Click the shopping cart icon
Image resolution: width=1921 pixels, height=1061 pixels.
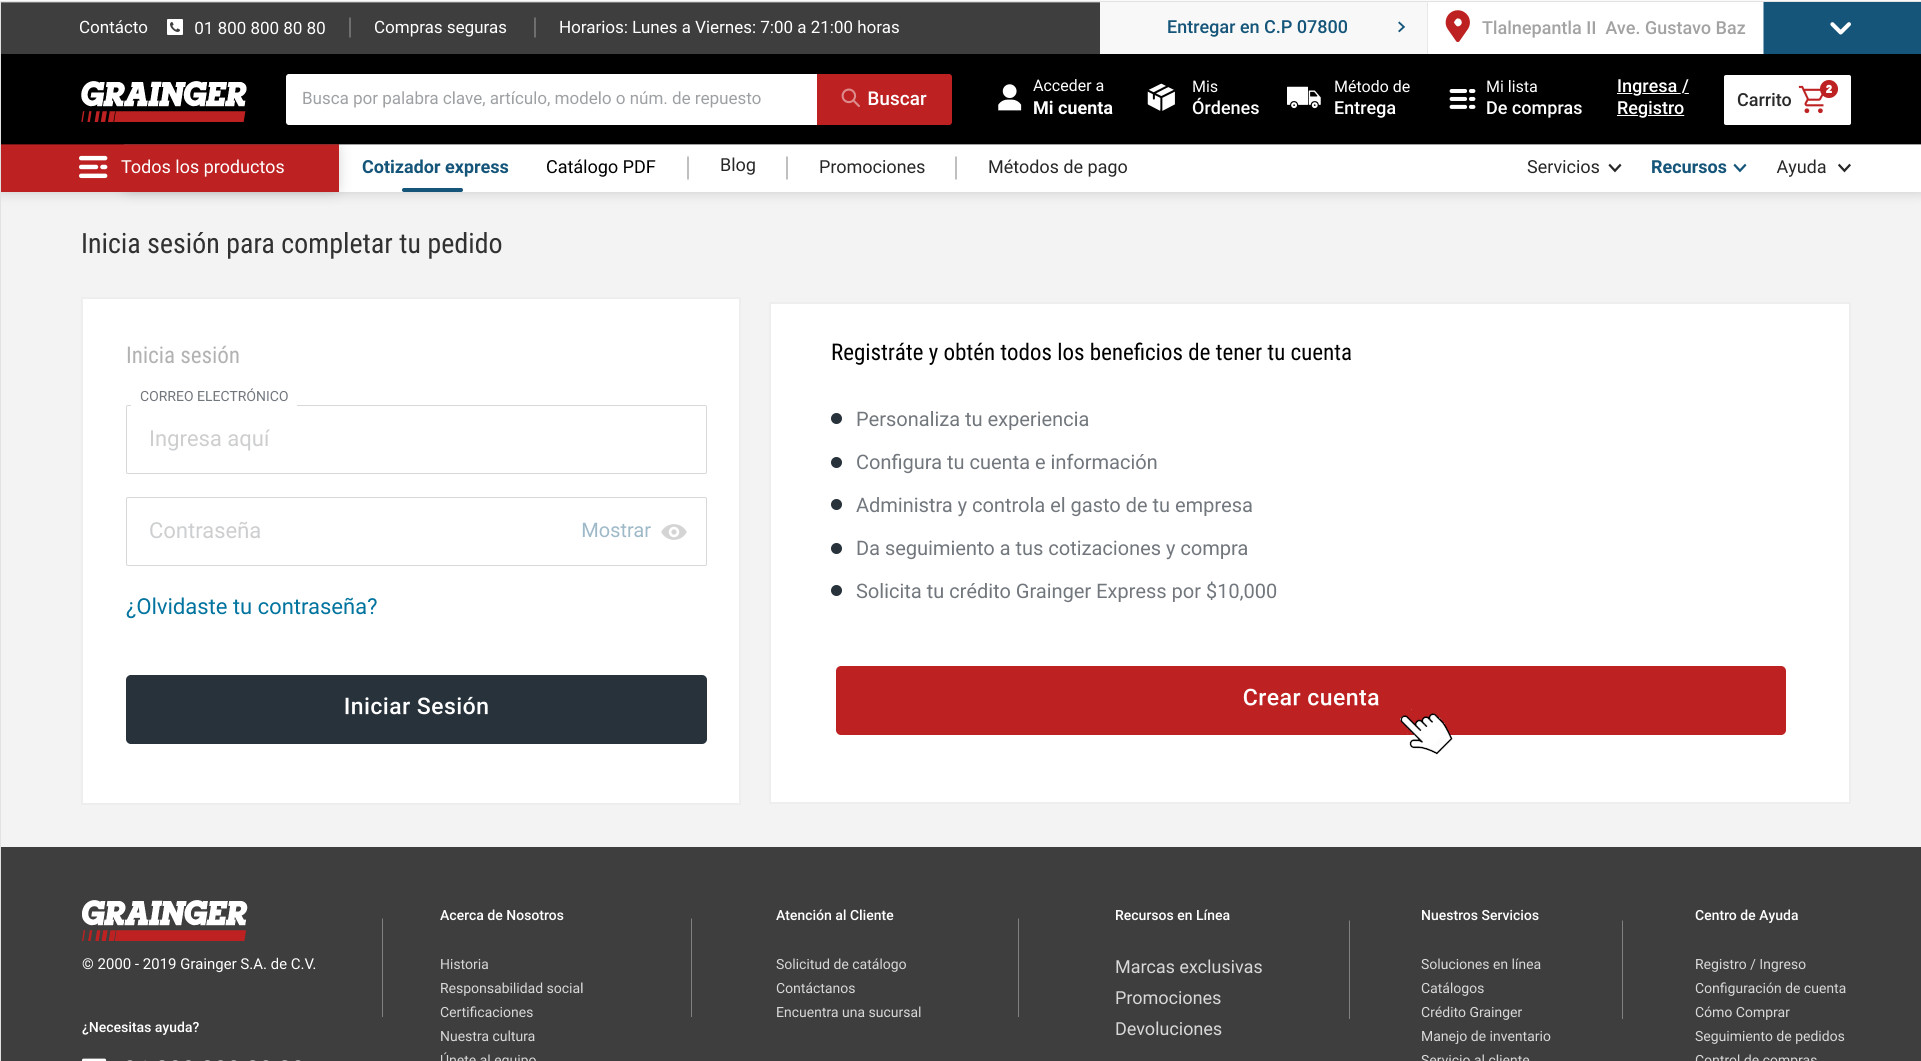point(1812,100)
